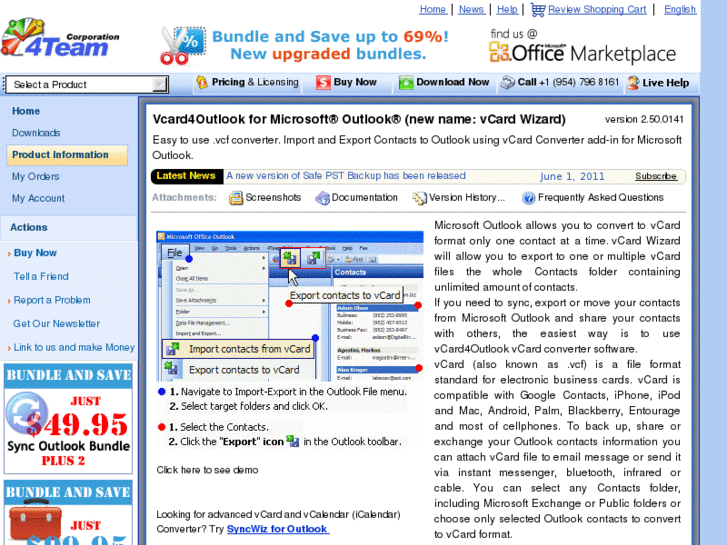
Task: Click Call +1 (954) 796 8161
Action: click(568, 82)
